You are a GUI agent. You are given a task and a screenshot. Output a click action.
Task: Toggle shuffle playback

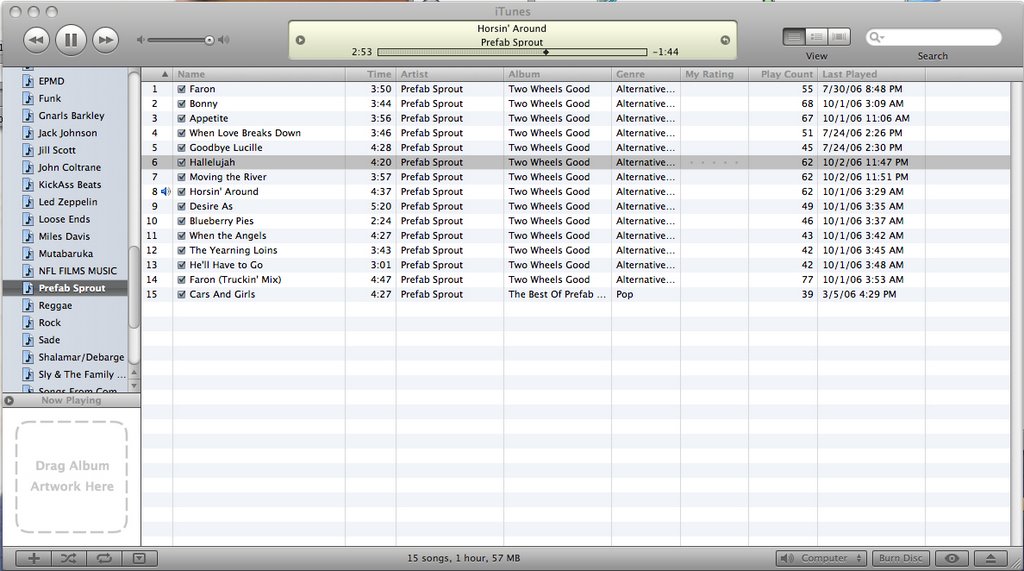(x=69, y=558)
